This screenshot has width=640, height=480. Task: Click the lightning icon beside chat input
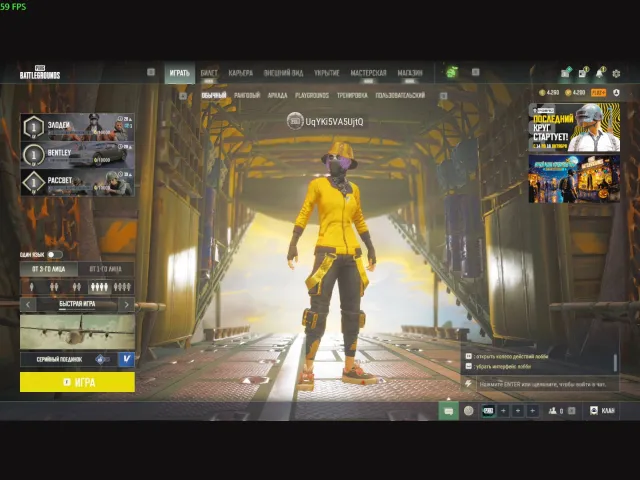(x=468, y=384)
